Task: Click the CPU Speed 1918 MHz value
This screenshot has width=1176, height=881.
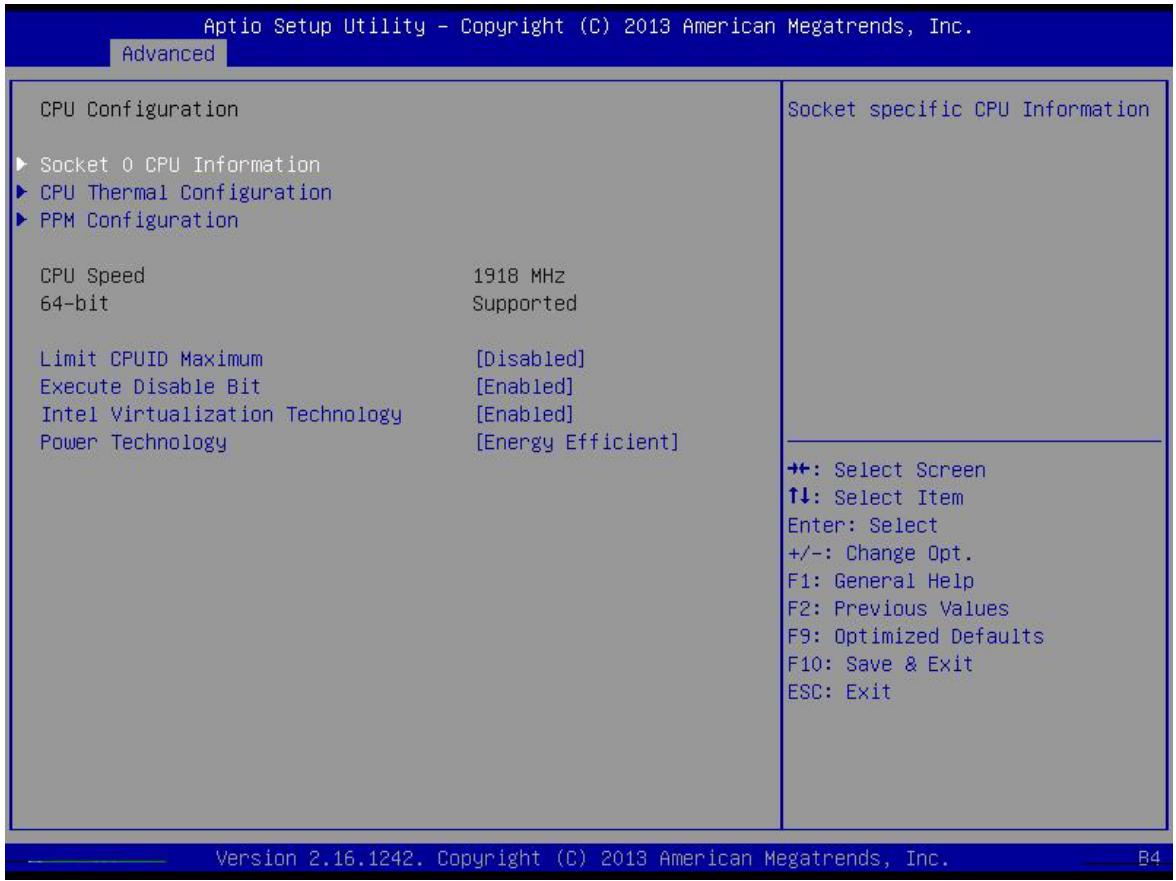Action: click(x=519, y=275)
